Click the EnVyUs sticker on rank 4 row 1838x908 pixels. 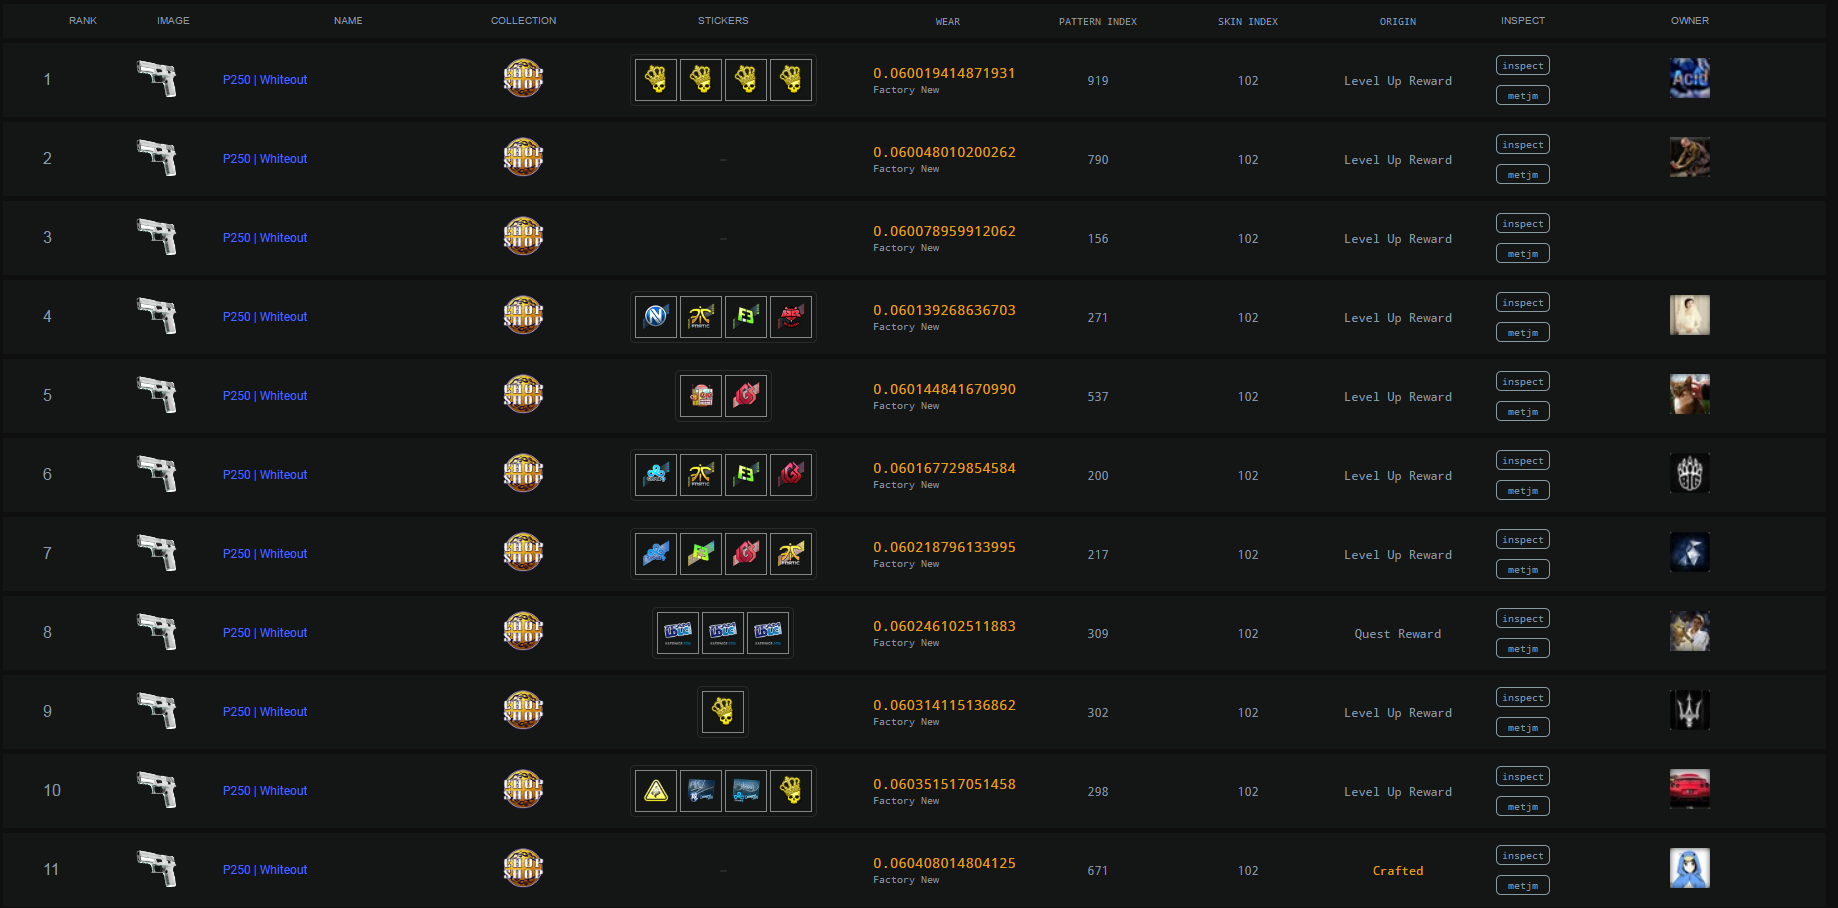pyautogui.click(x=656, y=317)
